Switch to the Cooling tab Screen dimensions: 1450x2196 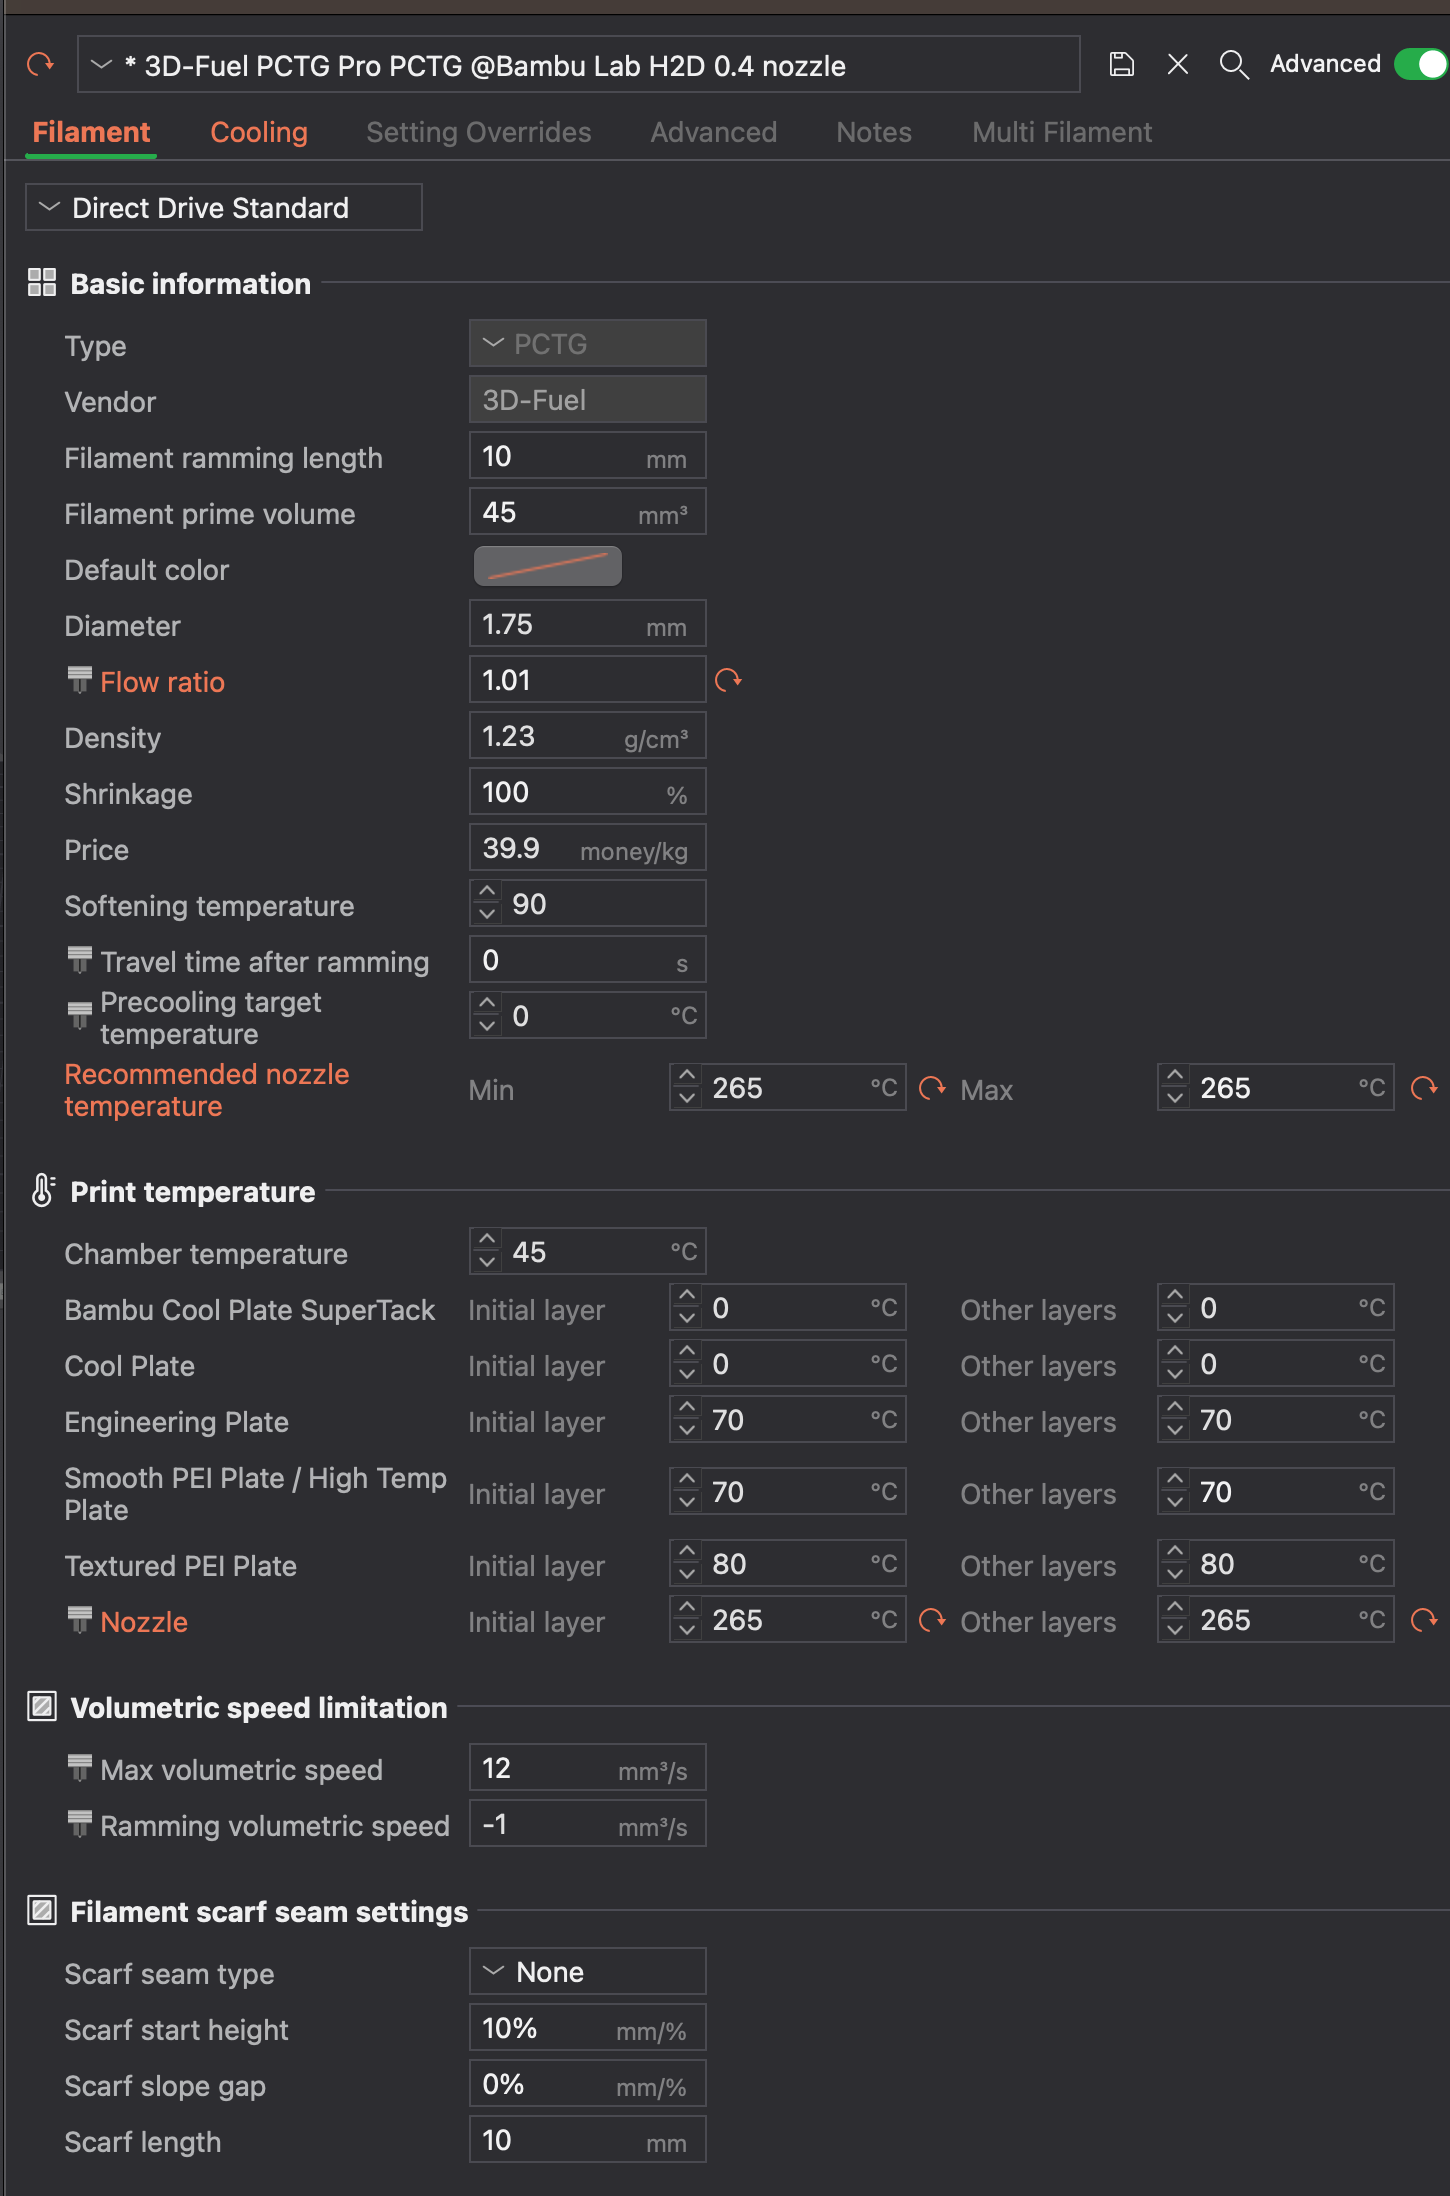[259, 132]
